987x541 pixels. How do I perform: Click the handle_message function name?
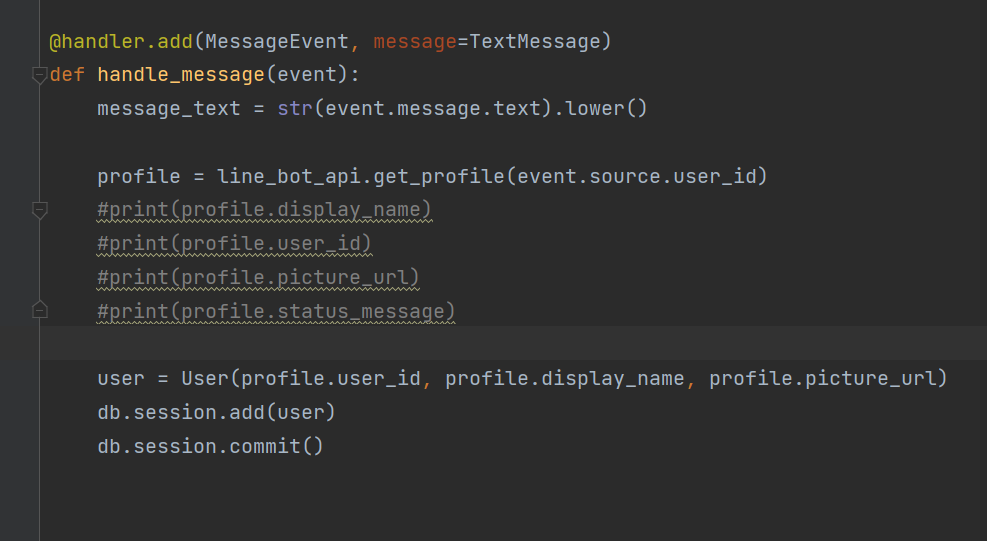pyautogui.click(x=181, y=75)
